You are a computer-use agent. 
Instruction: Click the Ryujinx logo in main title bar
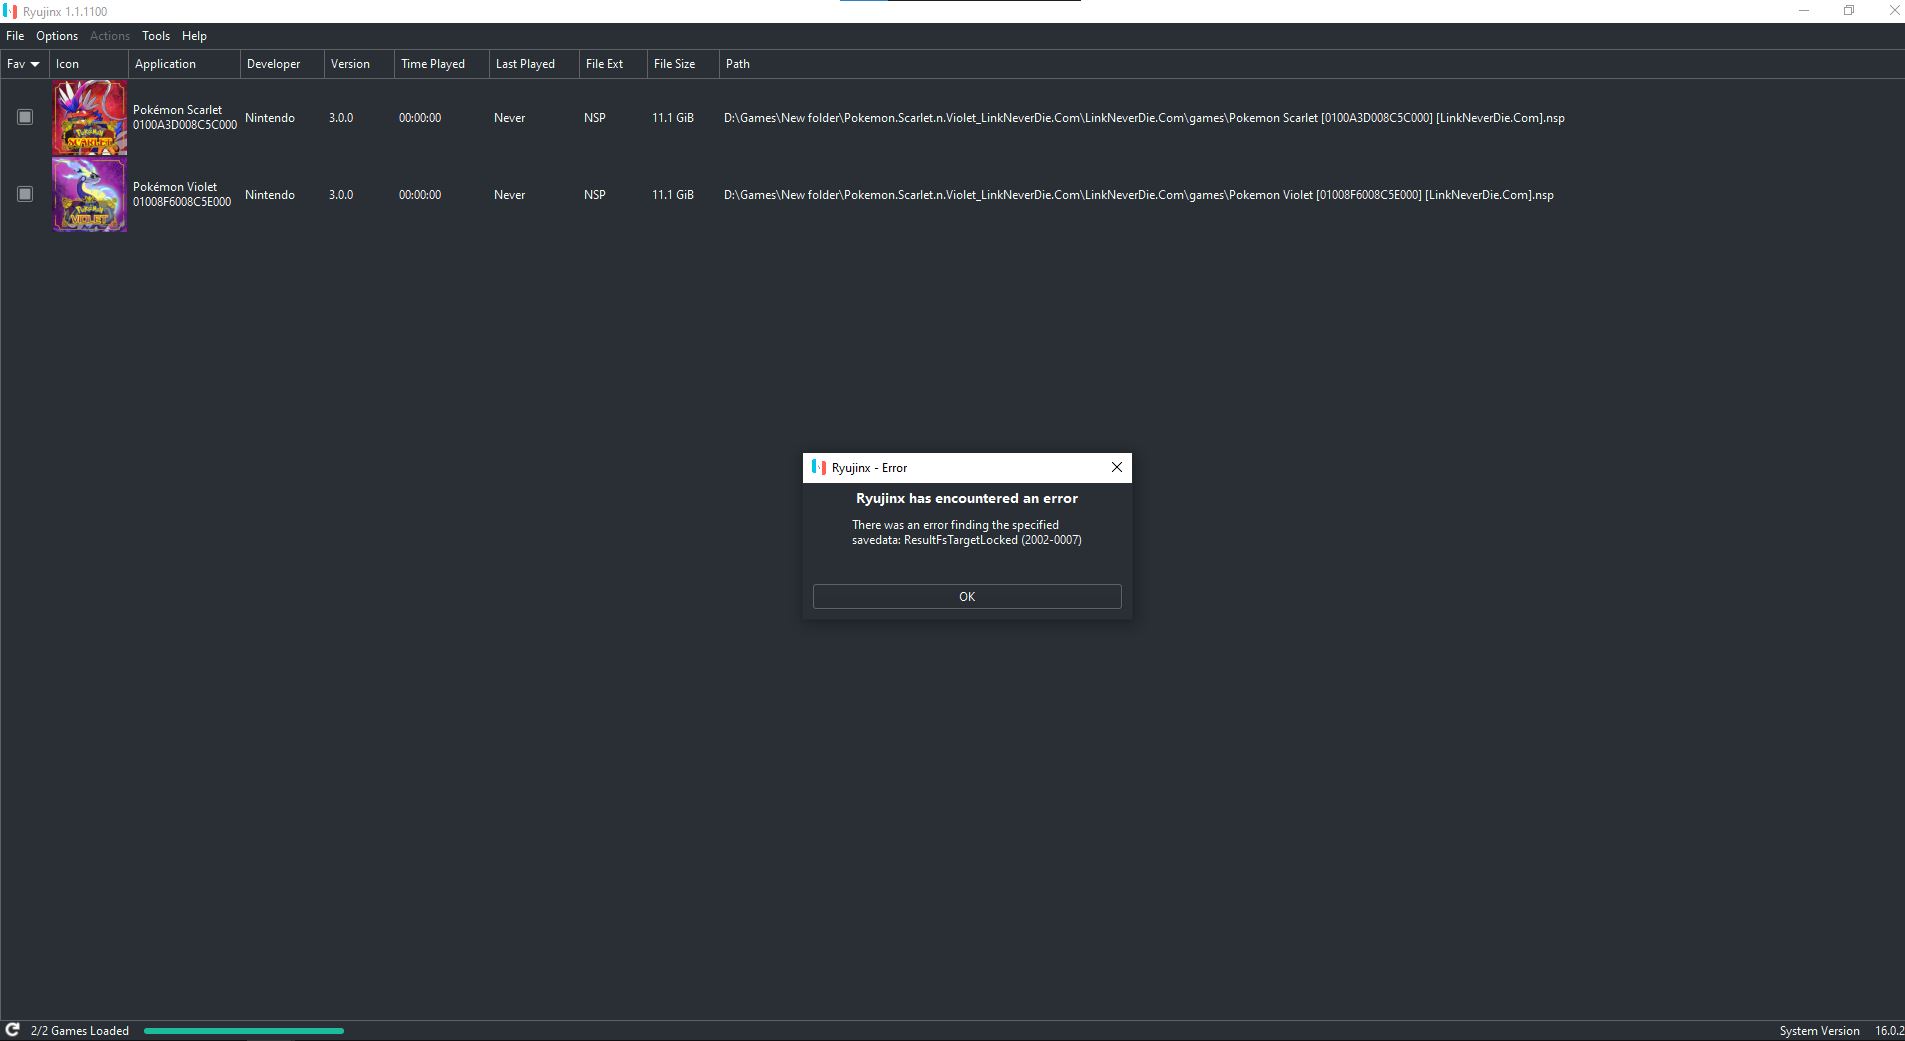click(x=10, y=11)
